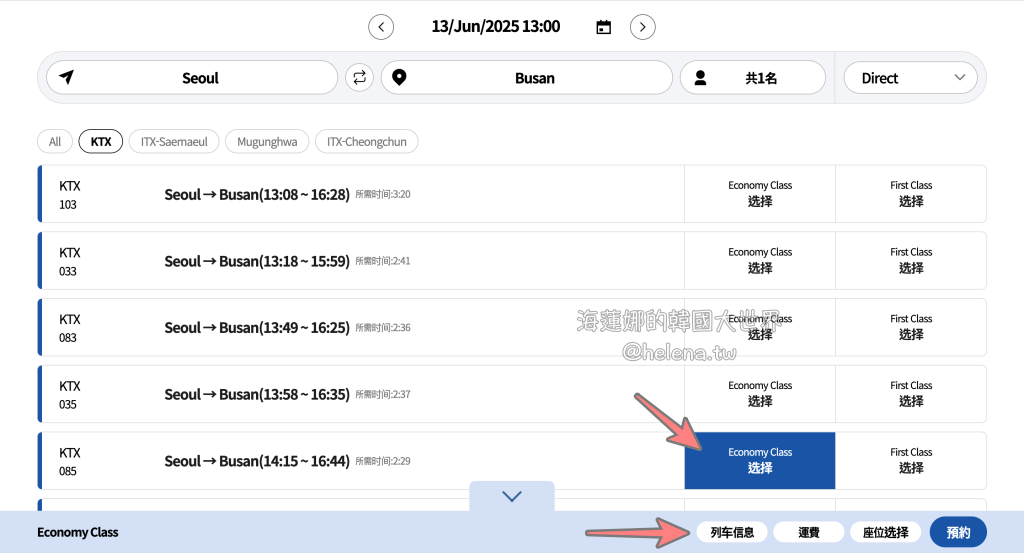1024x553 pixels.
Task: Choose First Class for KTX 085
Action: tap(911, 460)
